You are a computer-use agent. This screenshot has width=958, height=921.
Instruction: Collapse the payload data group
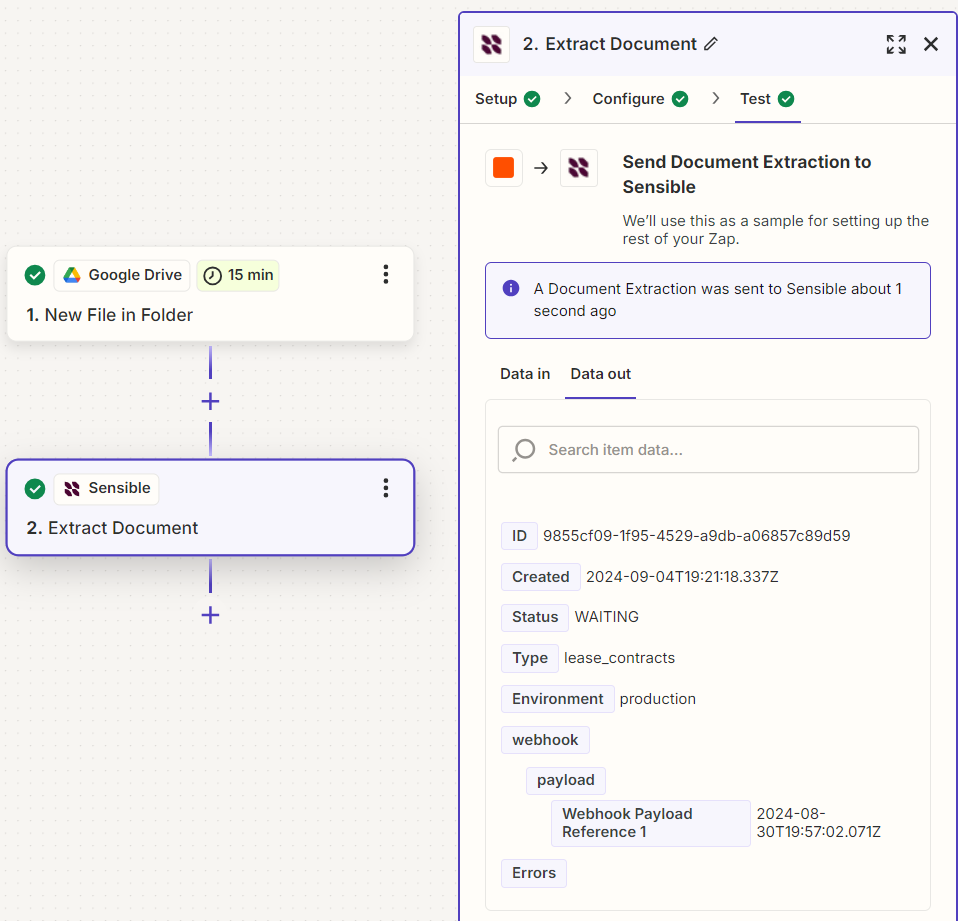(x=566, y=780)
